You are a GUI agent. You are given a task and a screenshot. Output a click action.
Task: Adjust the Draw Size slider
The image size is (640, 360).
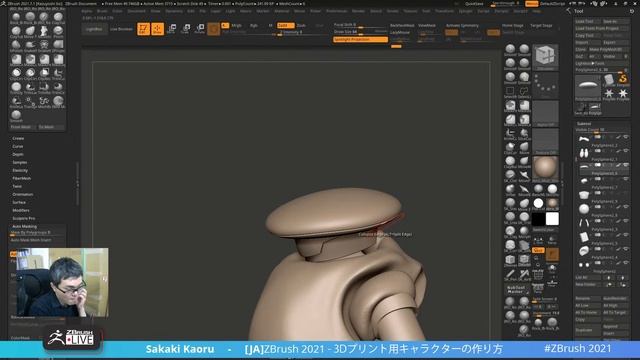pyautogui.click(x=360, y=32)
